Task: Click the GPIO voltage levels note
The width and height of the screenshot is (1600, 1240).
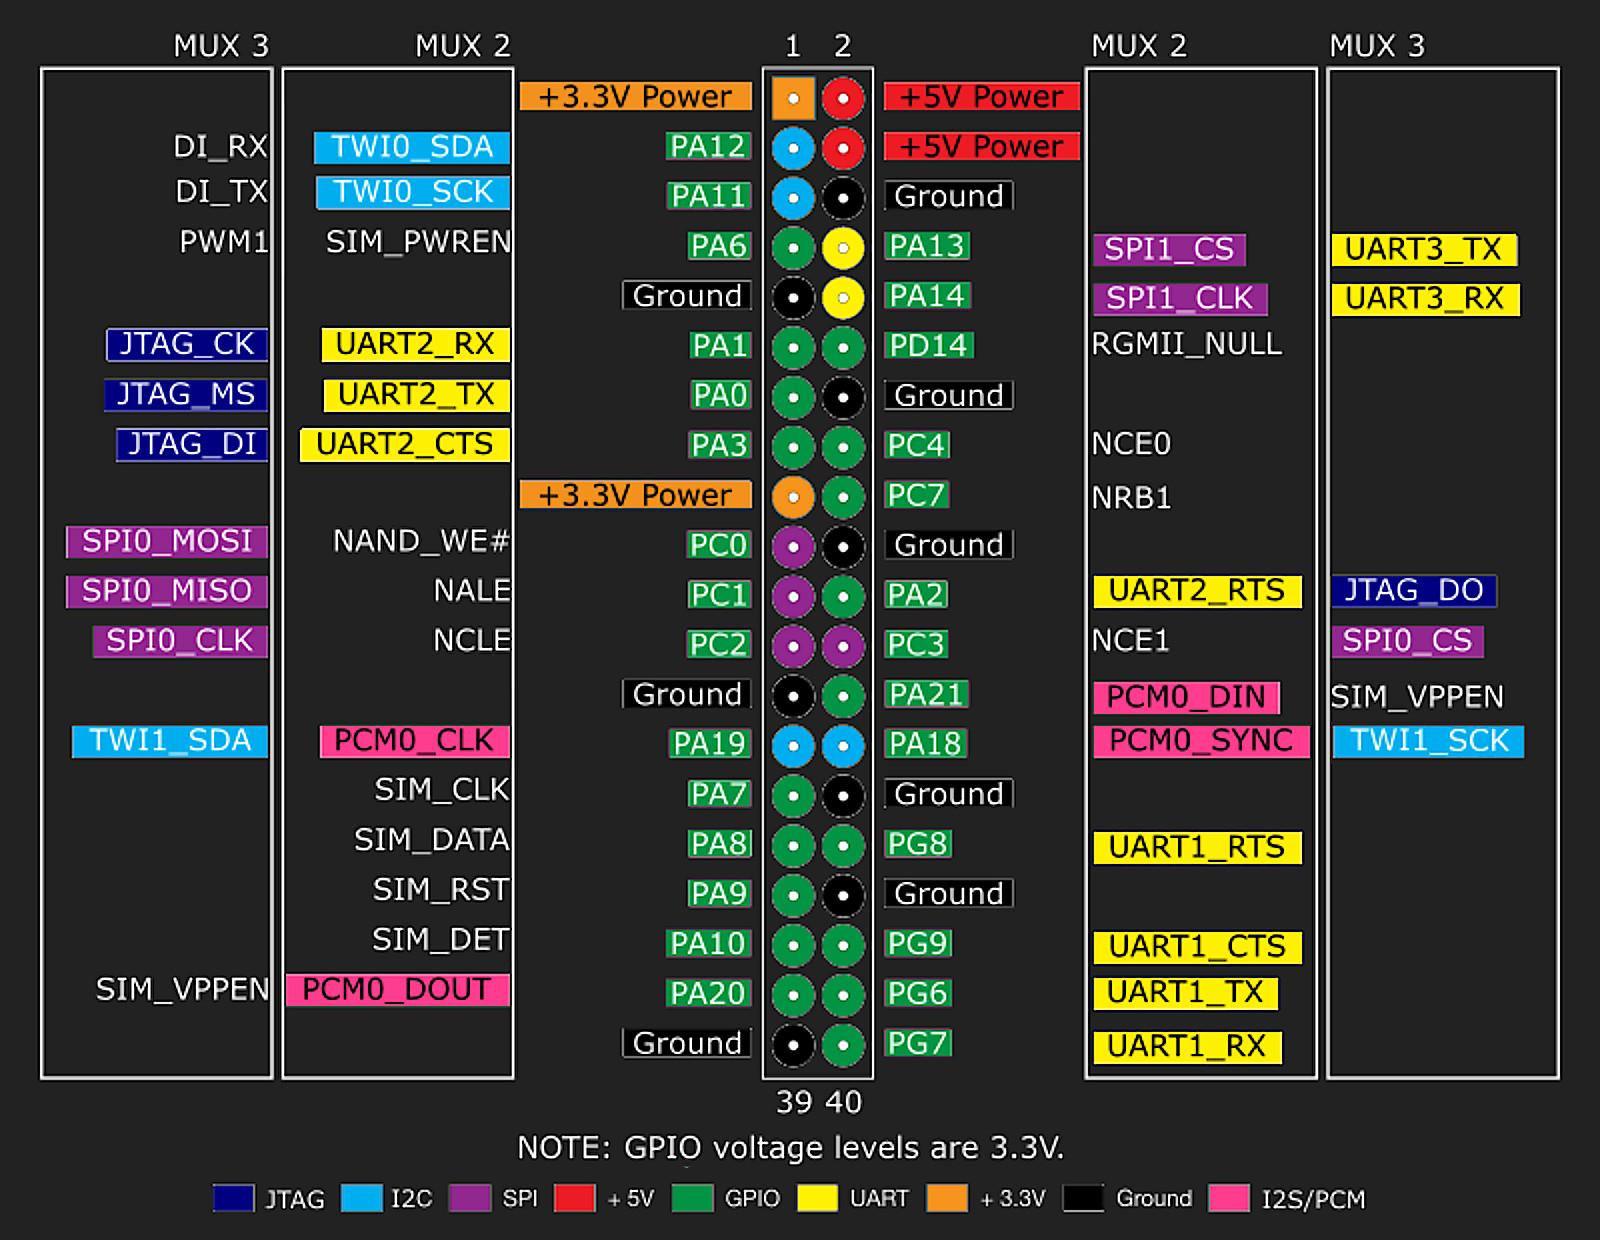Action: coord(790,1148)
